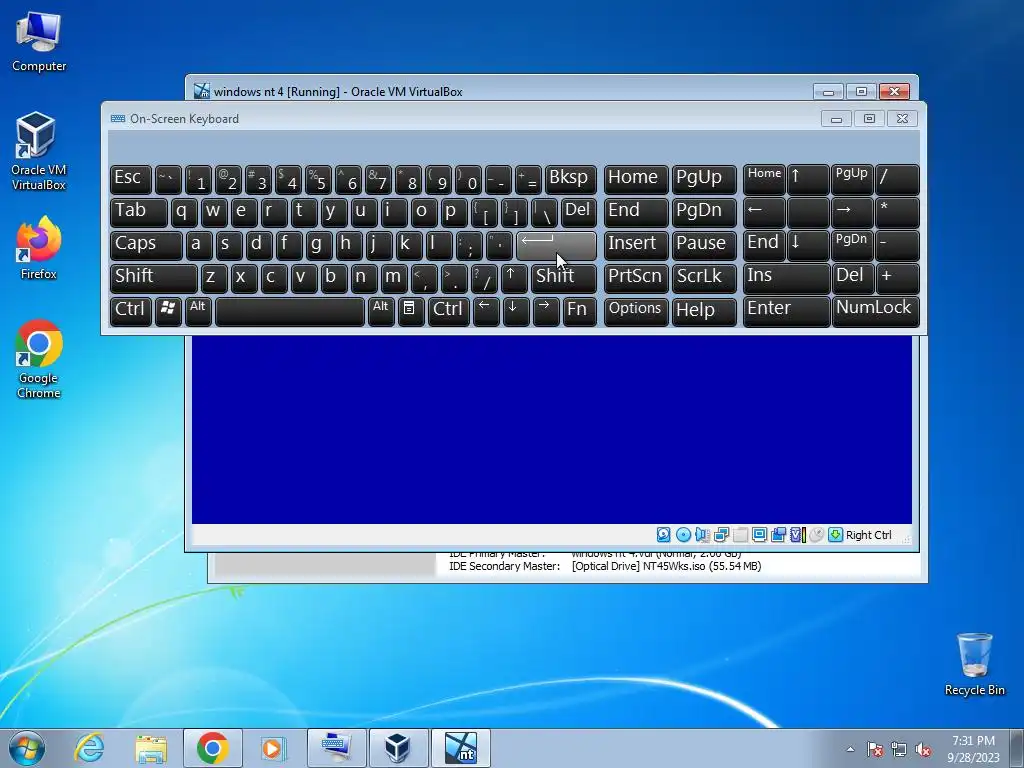Screen dimensions: 1024x768
Task: Select the Firefox desktop shortcut
Action: pos(39,248)
